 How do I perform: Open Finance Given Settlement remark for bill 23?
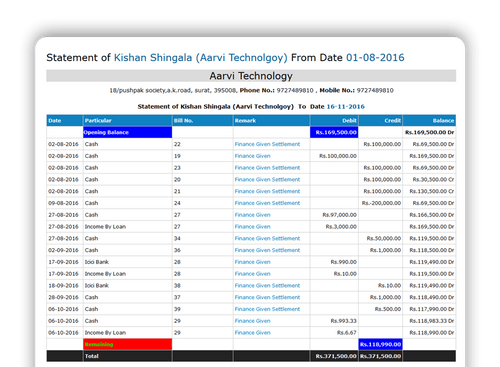click(267, 168)
